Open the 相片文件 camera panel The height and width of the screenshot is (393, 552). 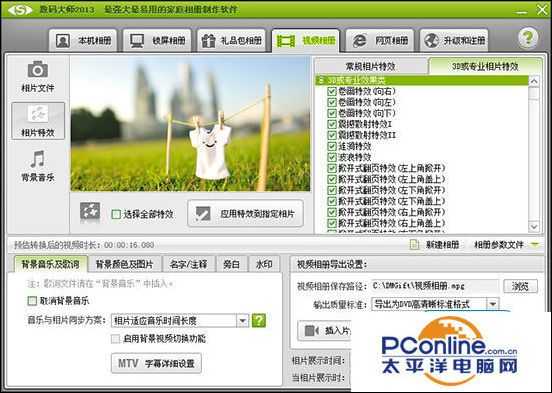tap(38, 76)
